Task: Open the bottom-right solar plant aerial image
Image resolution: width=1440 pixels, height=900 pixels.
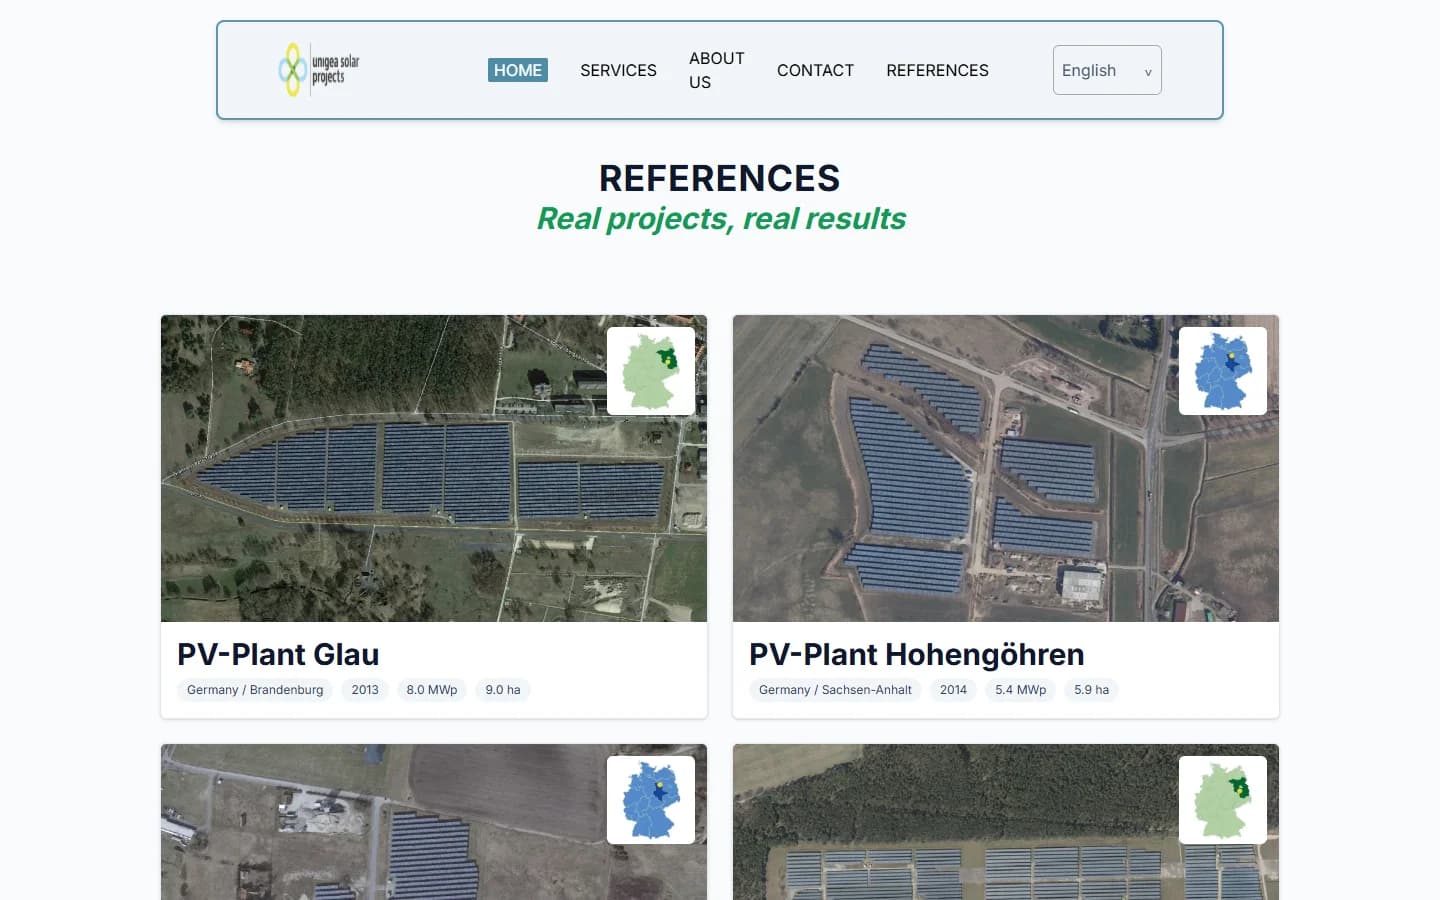Action: [x=1006, y=822]
